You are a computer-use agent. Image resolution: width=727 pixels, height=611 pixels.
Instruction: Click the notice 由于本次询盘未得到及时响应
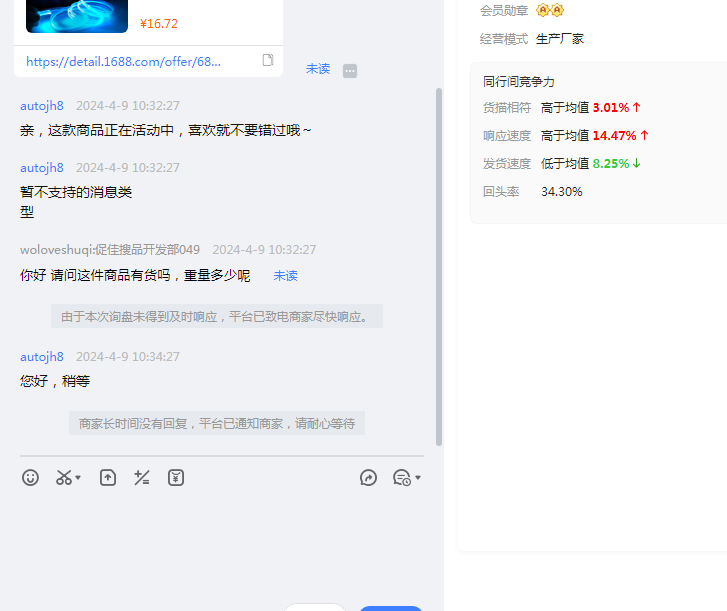point(217,317)
